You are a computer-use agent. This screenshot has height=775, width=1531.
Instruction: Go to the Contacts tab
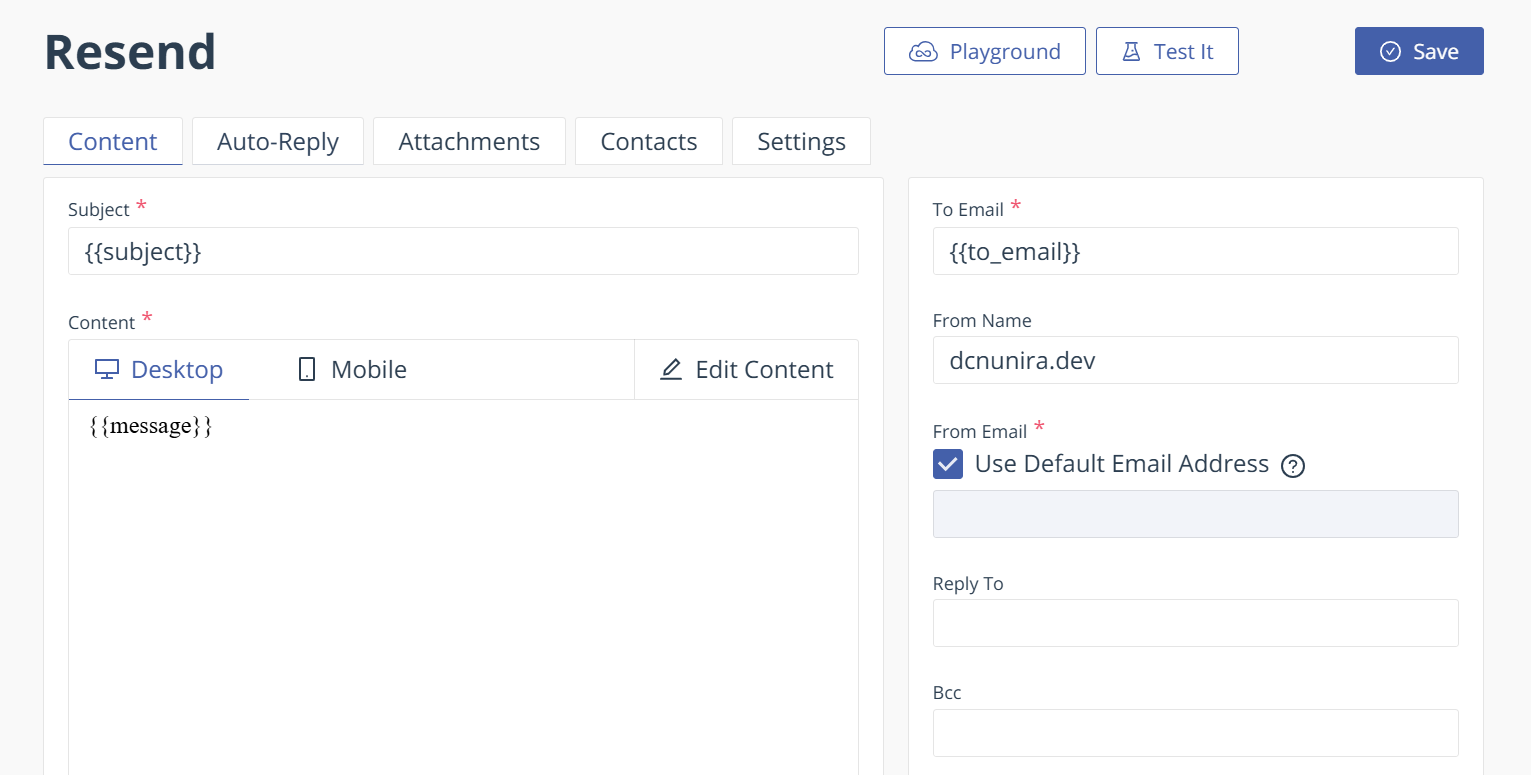[x=648, y=142]
